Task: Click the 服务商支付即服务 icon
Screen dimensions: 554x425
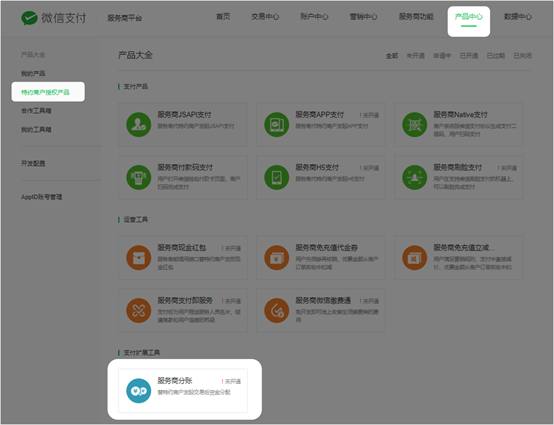Action: [x=138, y=311]
